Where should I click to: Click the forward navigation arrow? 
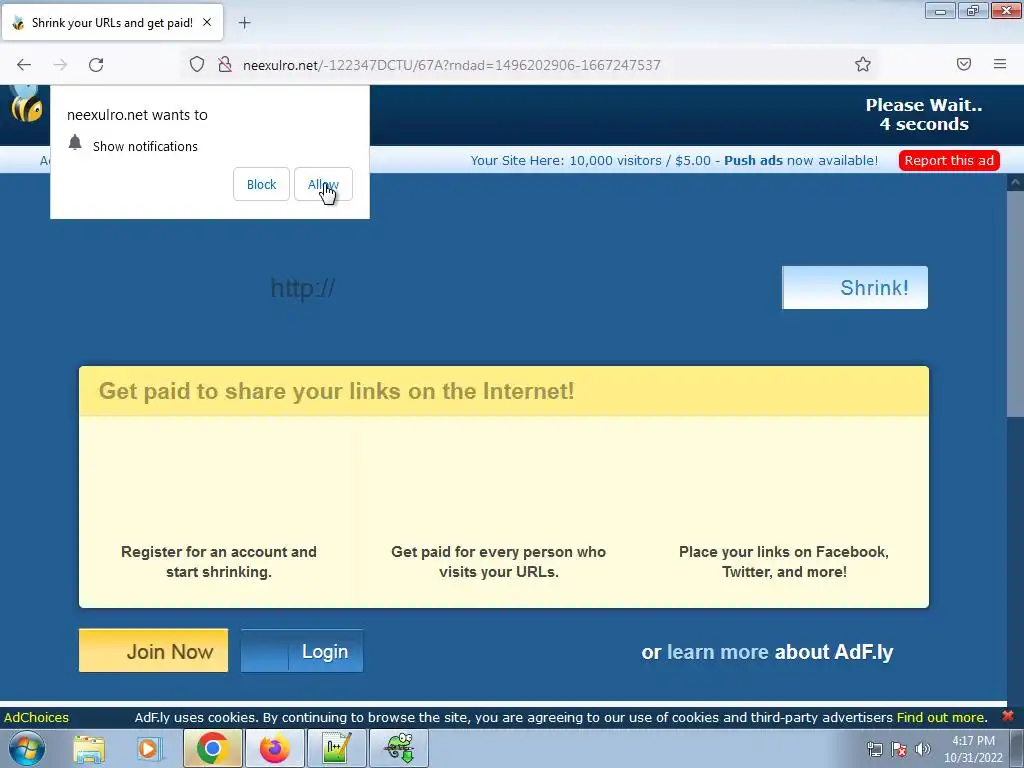click(60, 65)
